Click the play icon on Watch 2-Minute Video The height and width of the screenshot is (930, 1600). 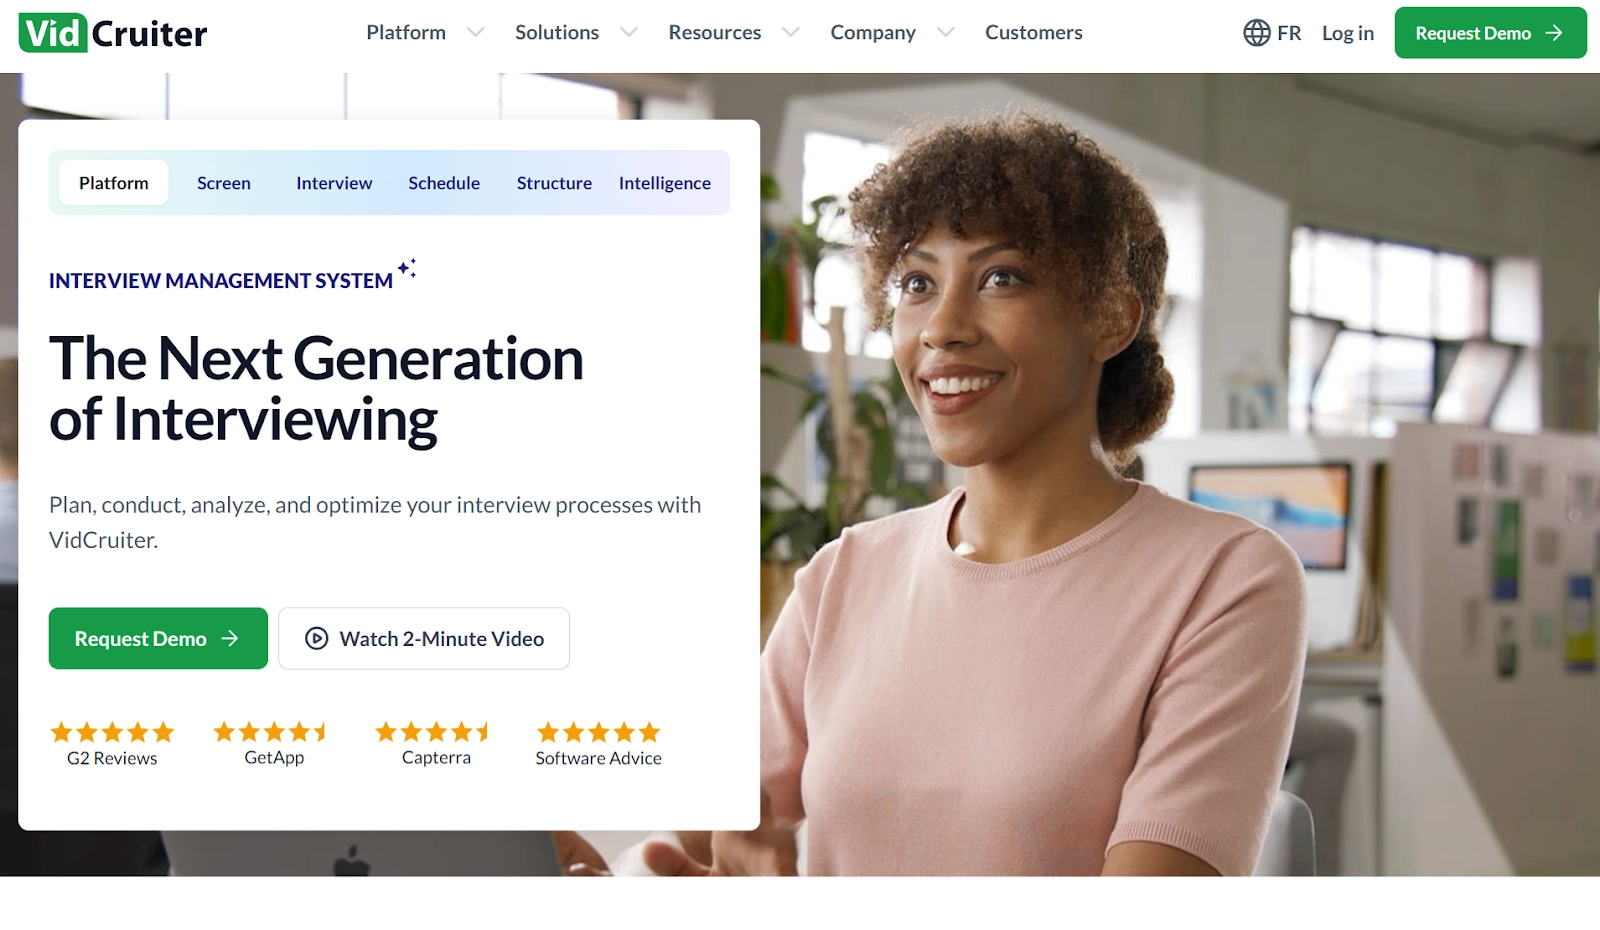(x=316, y=638)
